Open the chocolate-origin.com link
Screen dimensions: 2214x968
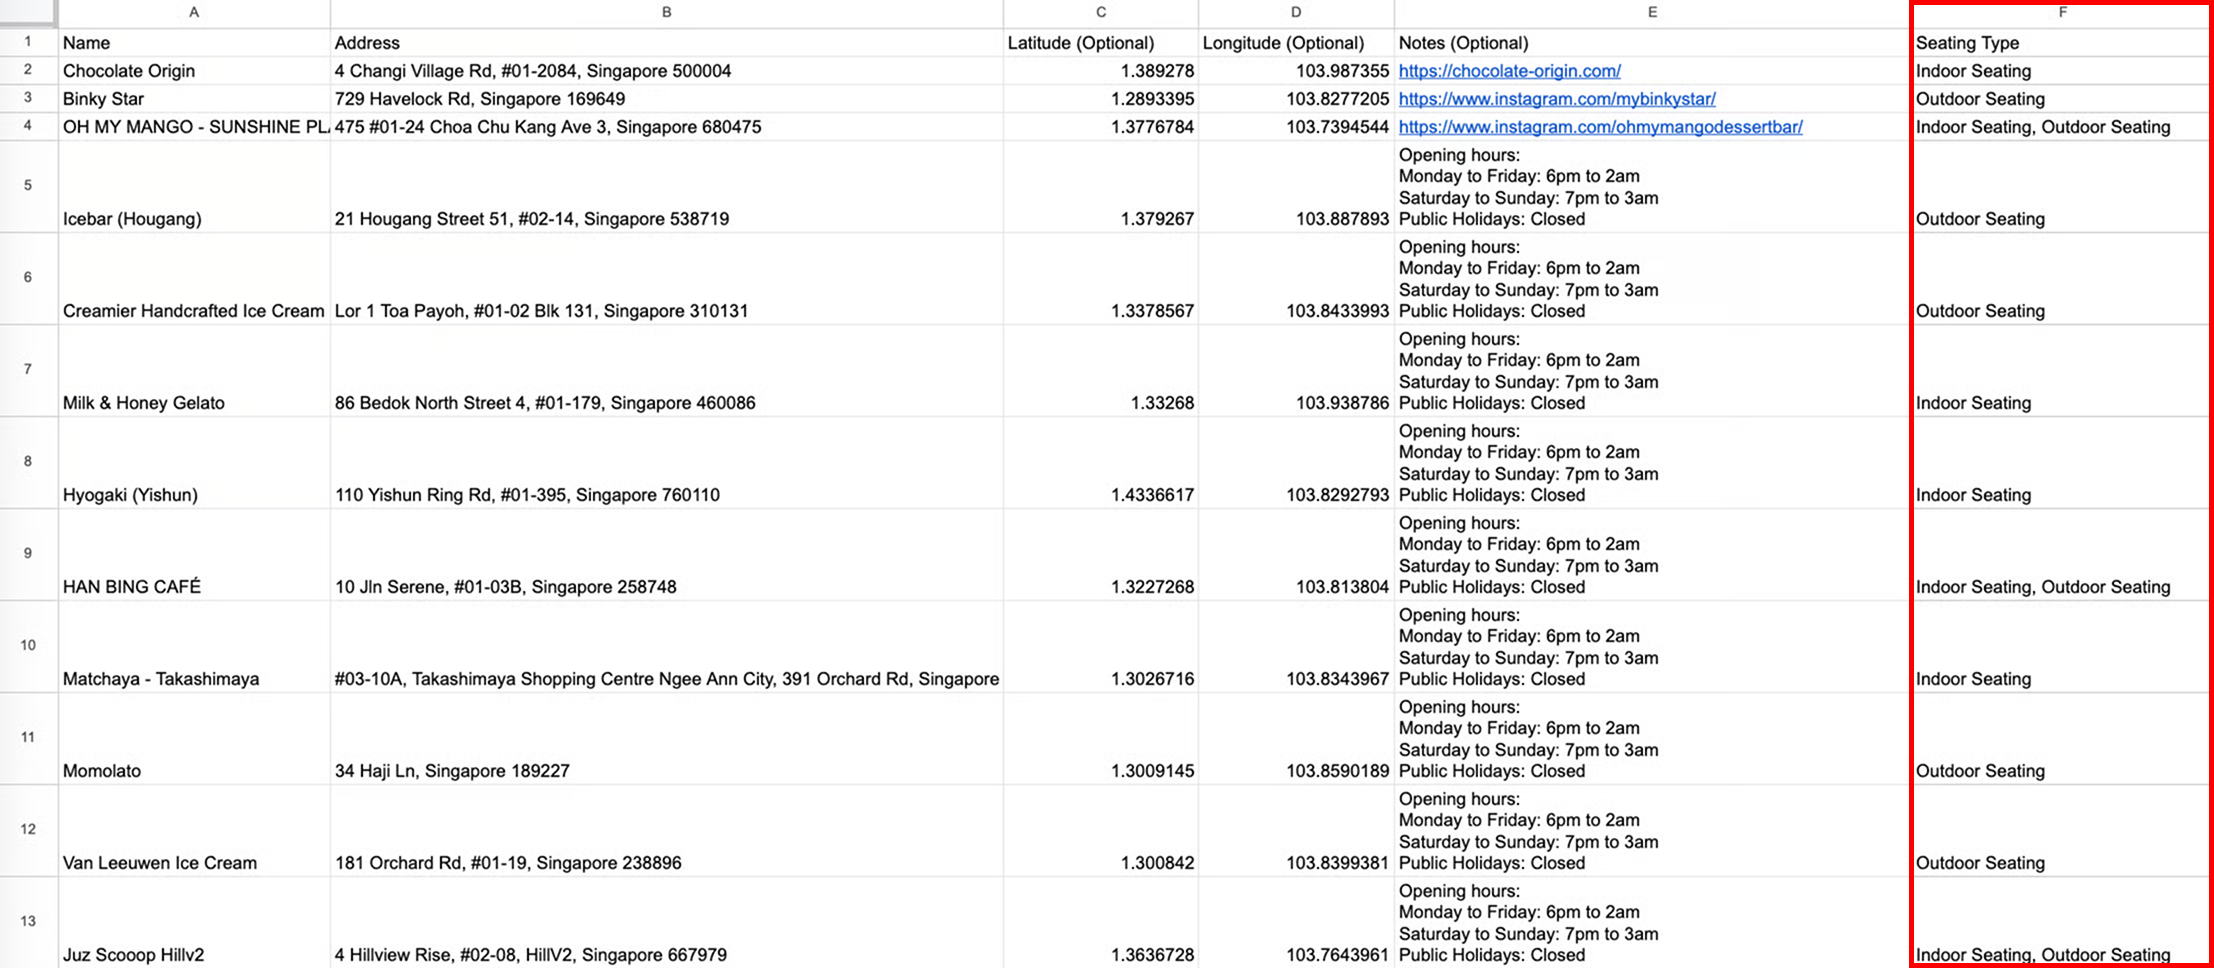(x=1509, y=71)
